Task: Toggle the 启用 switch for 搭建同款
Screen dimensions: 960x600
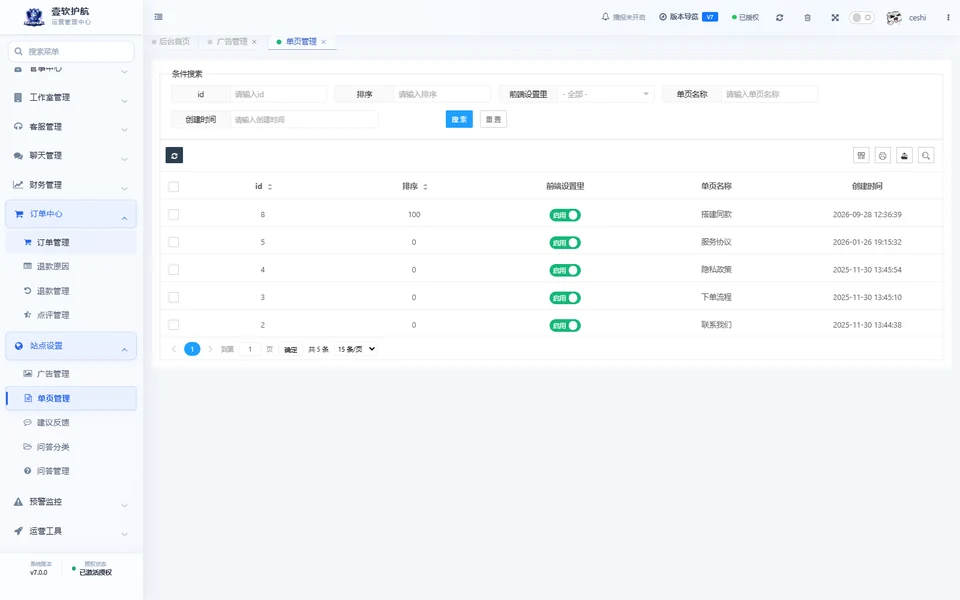Action: click(x=564, y=215)
